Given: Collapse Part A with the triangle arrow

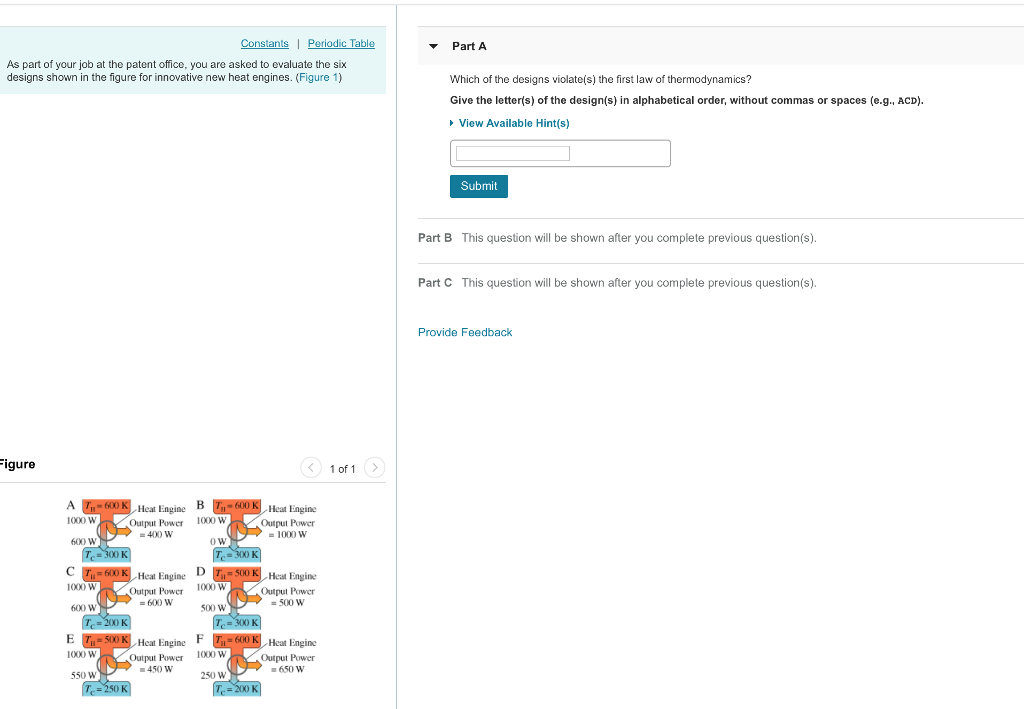Looking at the screenshot, I should click(x=433, y=46).
